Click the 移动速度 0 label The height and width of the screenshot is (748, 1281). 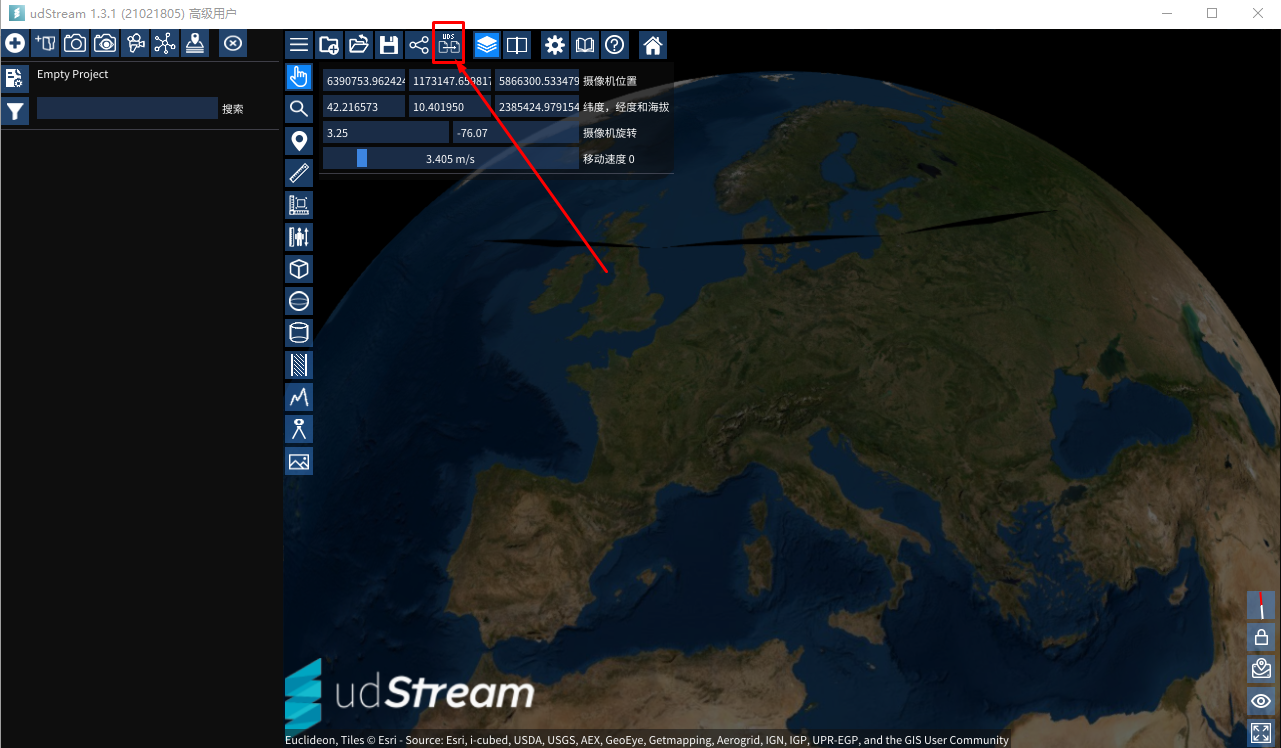(x=609, y=159)
